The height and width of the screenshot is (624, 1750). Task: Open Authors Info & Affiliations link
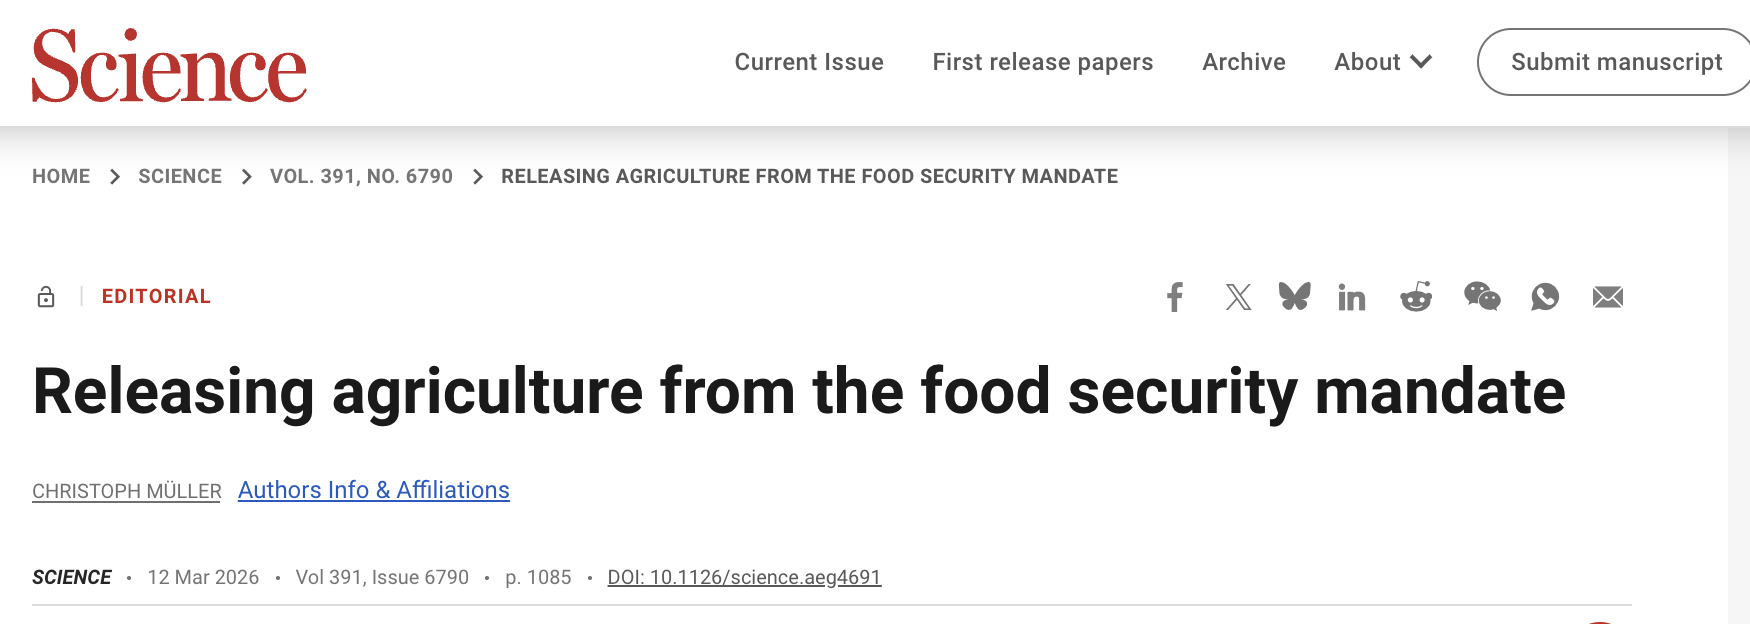[374, 490]
